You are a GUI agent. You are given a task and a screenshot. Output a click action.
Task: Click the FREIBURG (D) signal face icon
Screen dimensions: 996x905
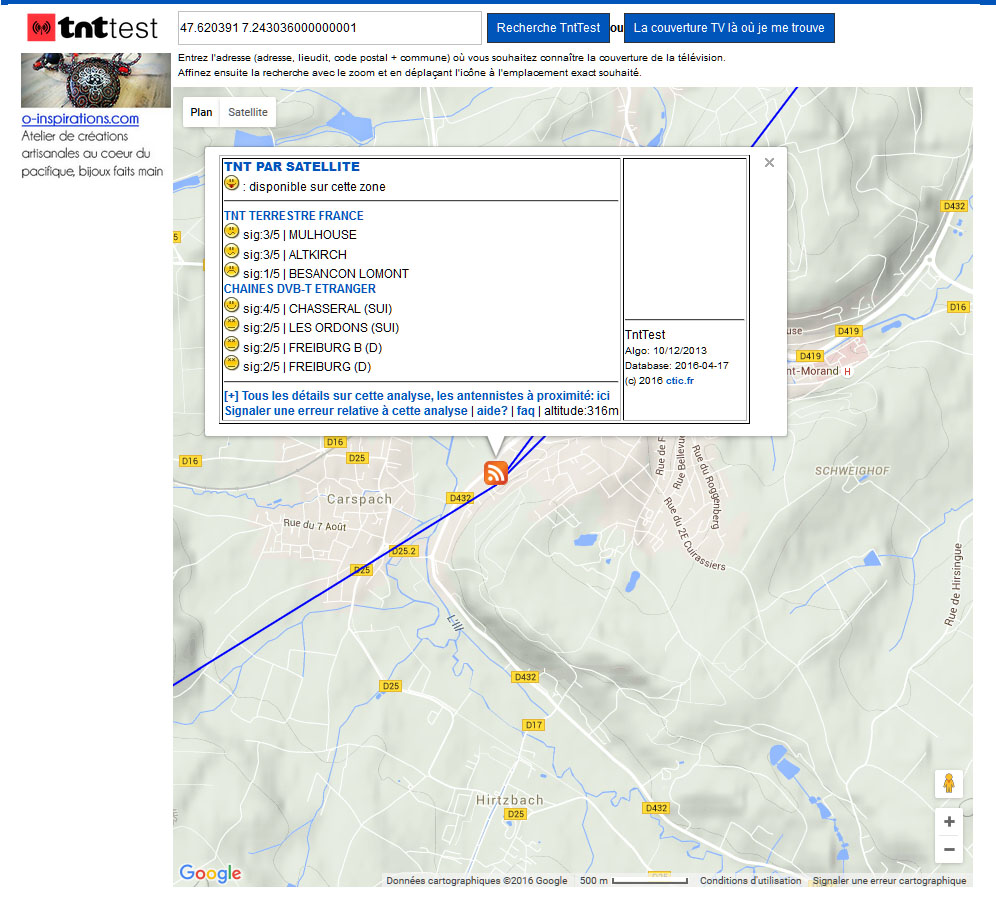point(231,363)
